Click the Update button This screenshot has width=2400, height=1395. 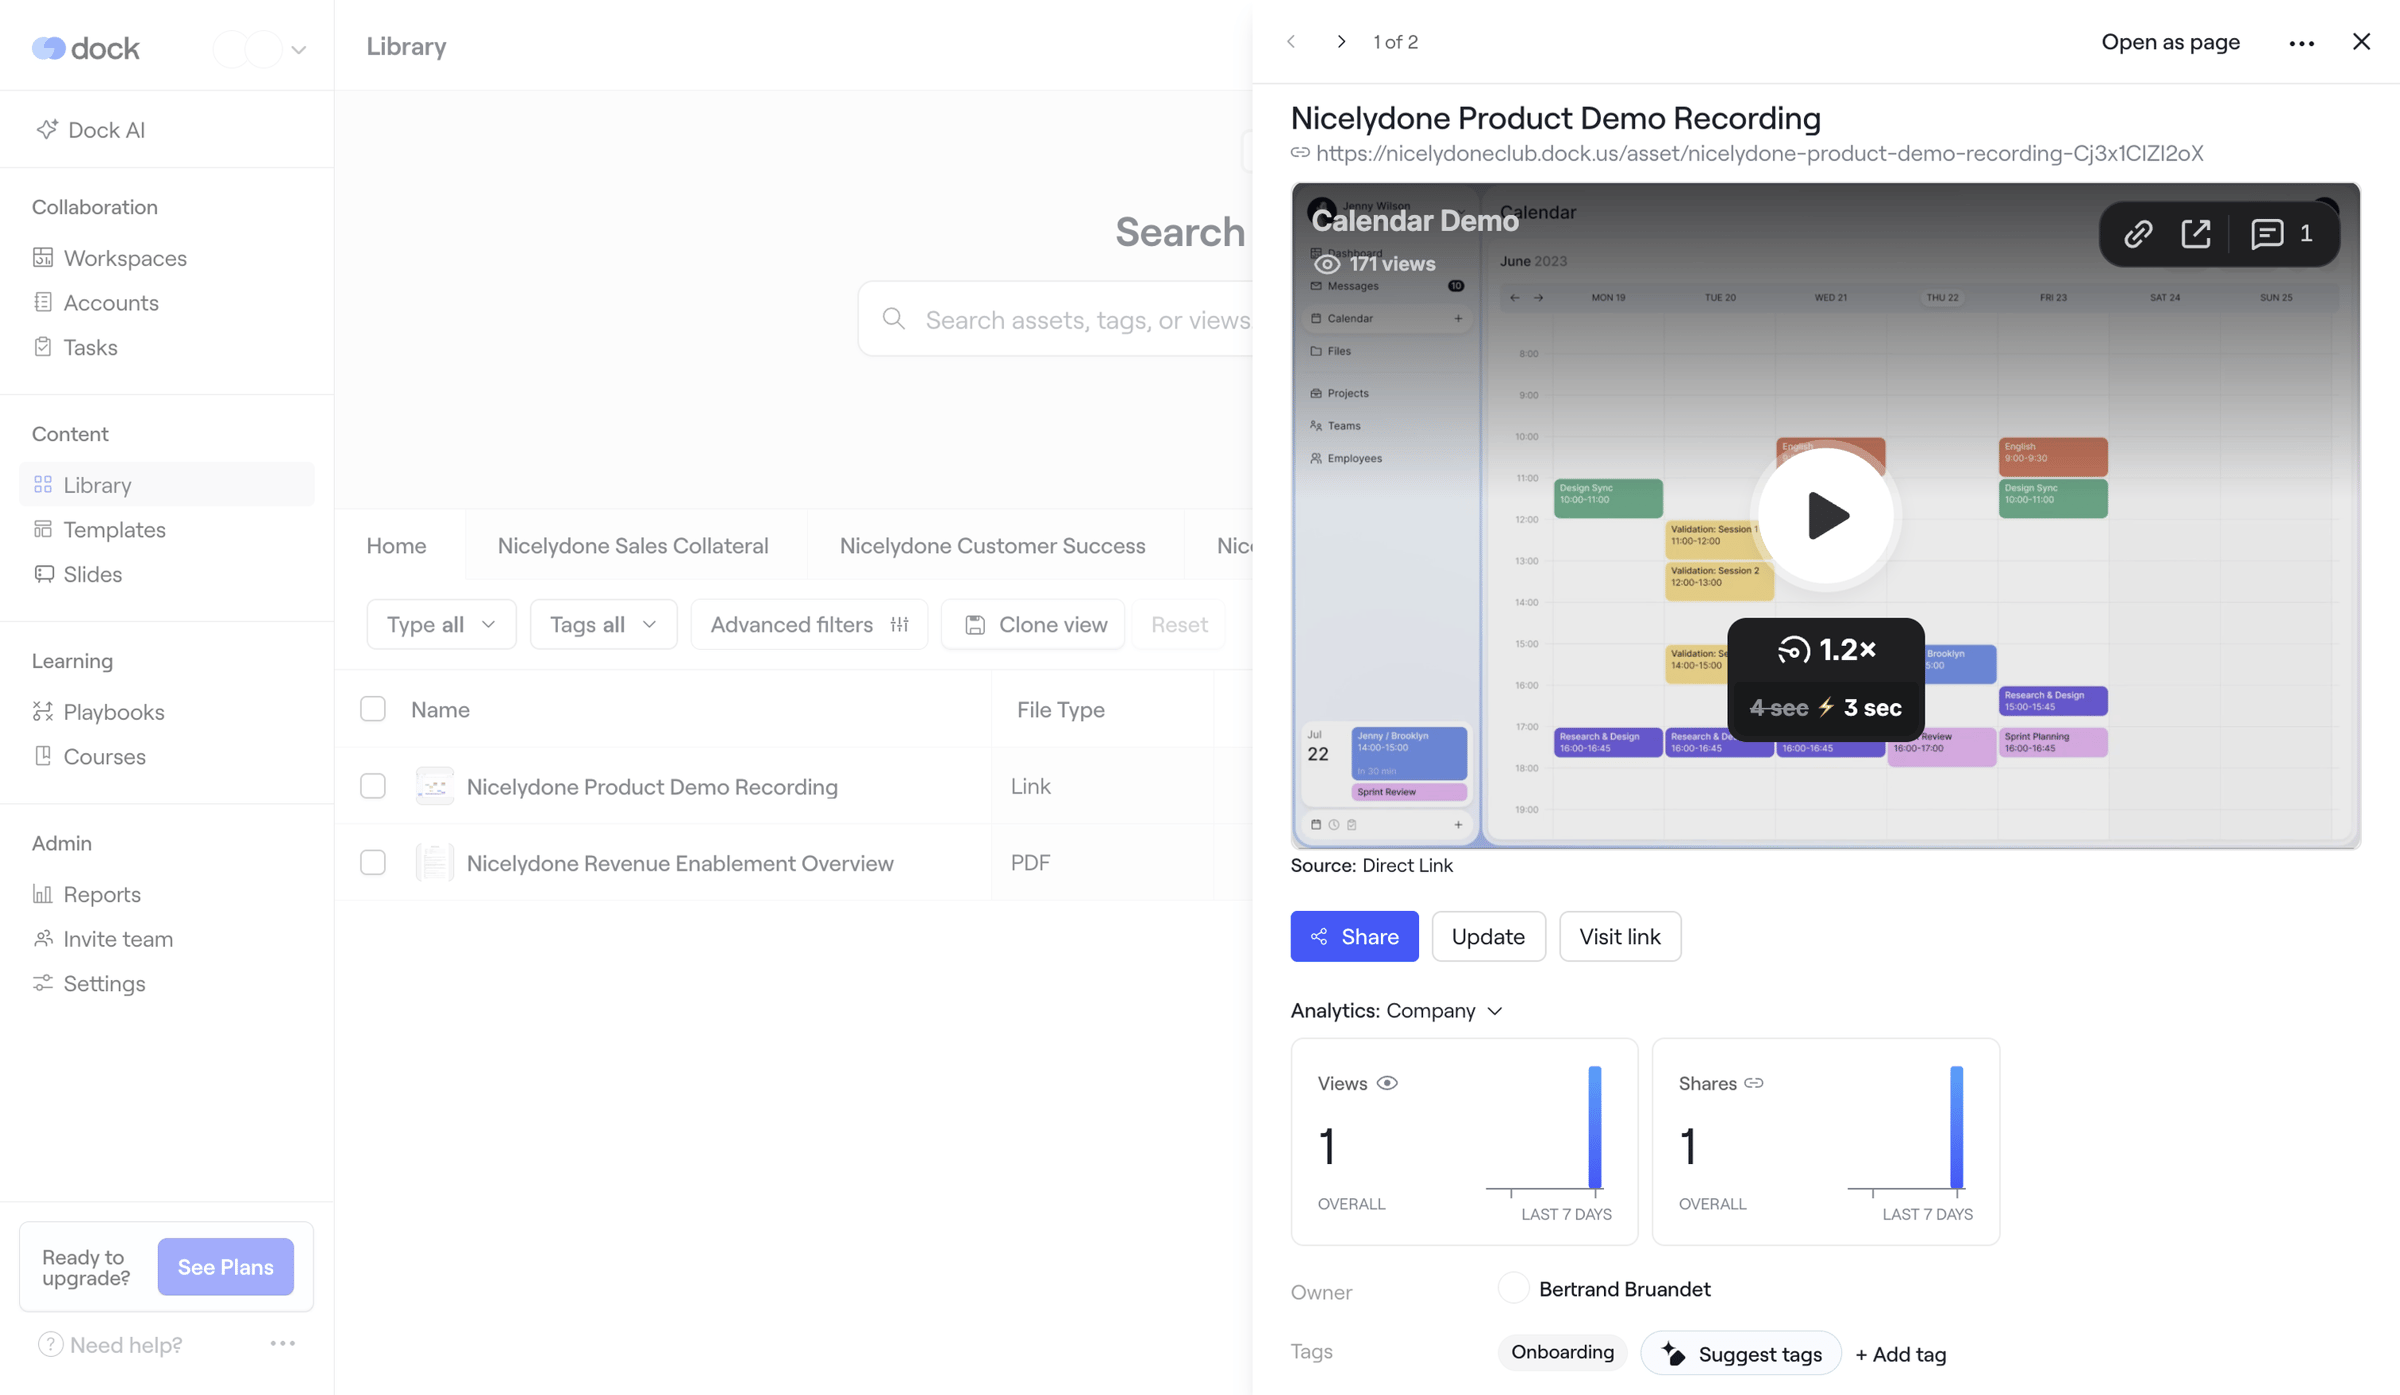tap(1488, 937)
